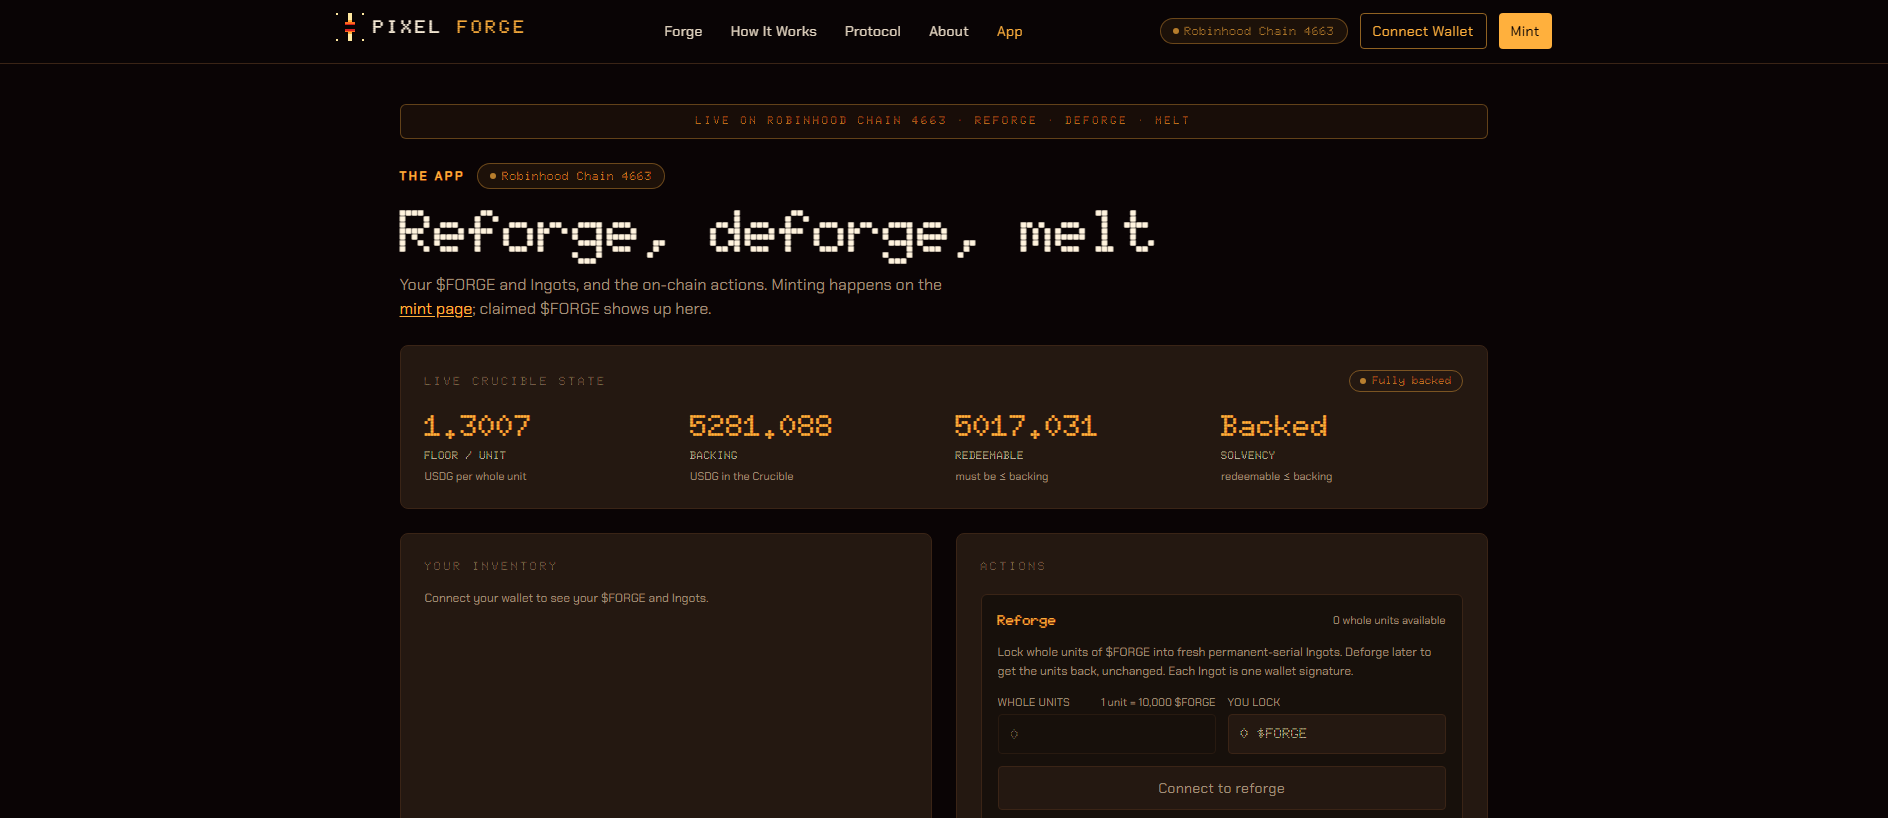The image size is (1888, 818).
Task: Click the Connect Wallet button
Action: 1422,31
